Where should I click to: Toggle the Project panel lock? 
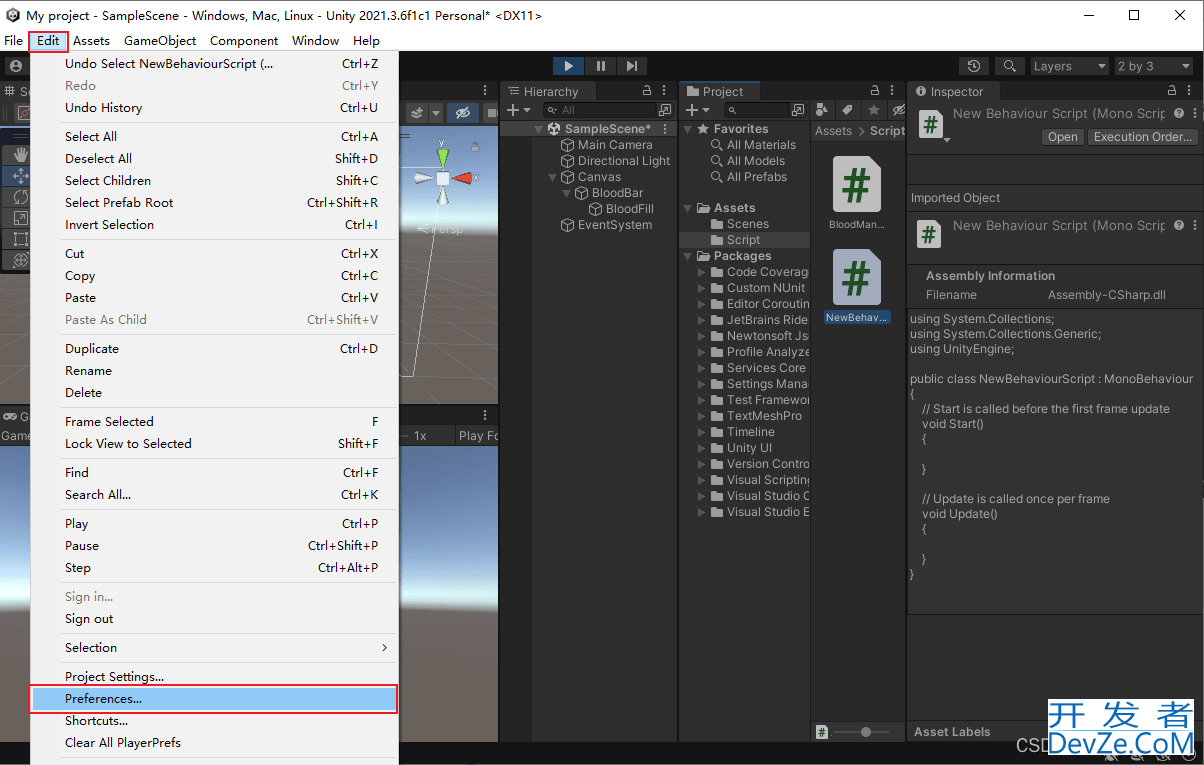point(875,91)
